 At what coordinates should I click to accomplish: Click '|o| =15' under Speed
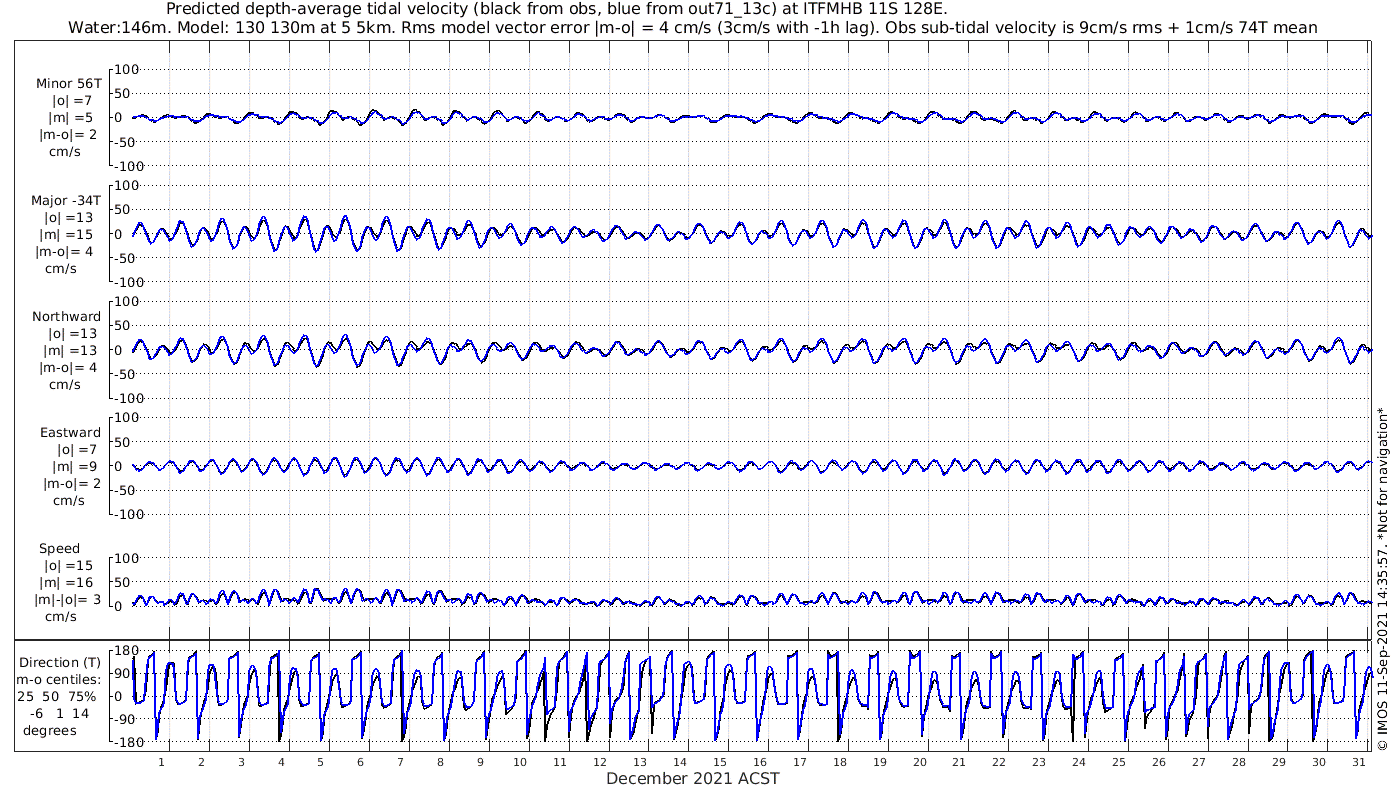[70, 565]
